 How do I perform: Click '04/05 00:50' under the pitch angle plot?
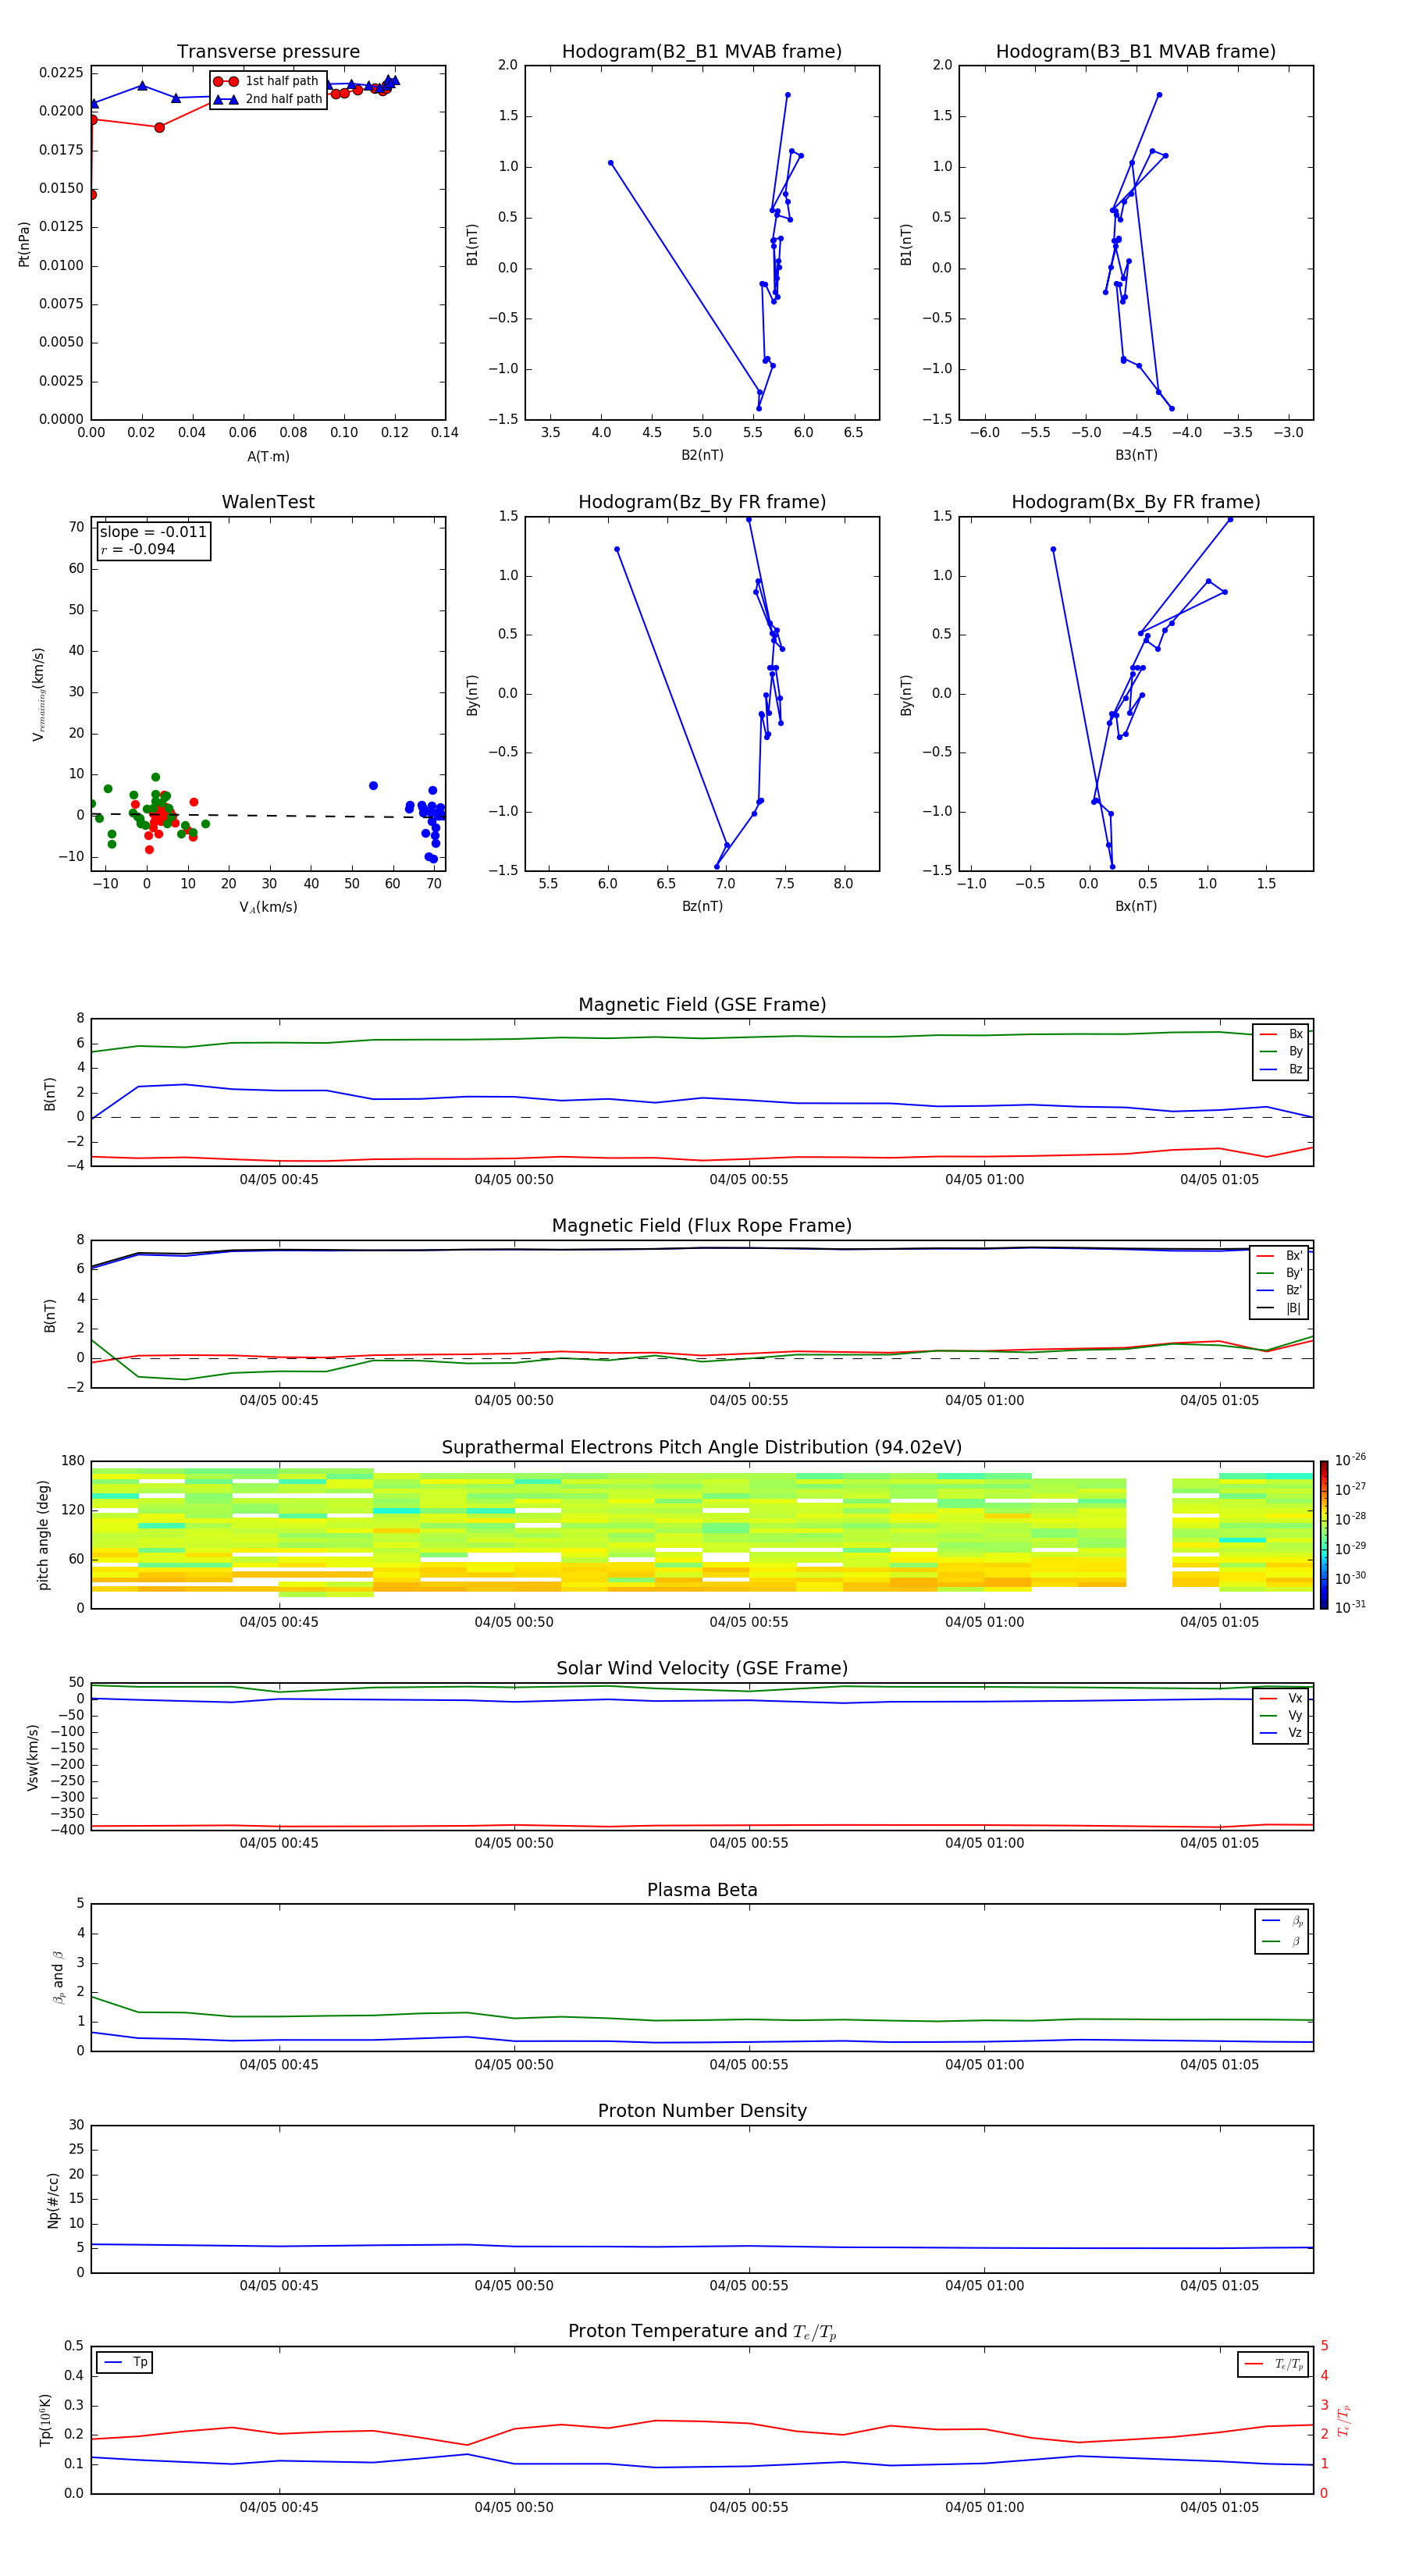tap(514, 1622)
